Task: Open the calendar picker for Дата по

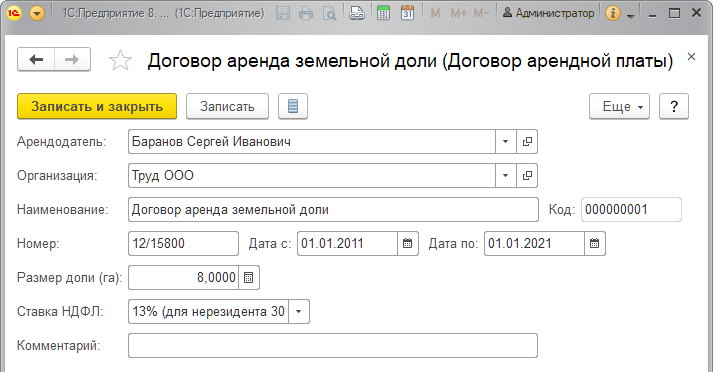Action: point(595,243)
